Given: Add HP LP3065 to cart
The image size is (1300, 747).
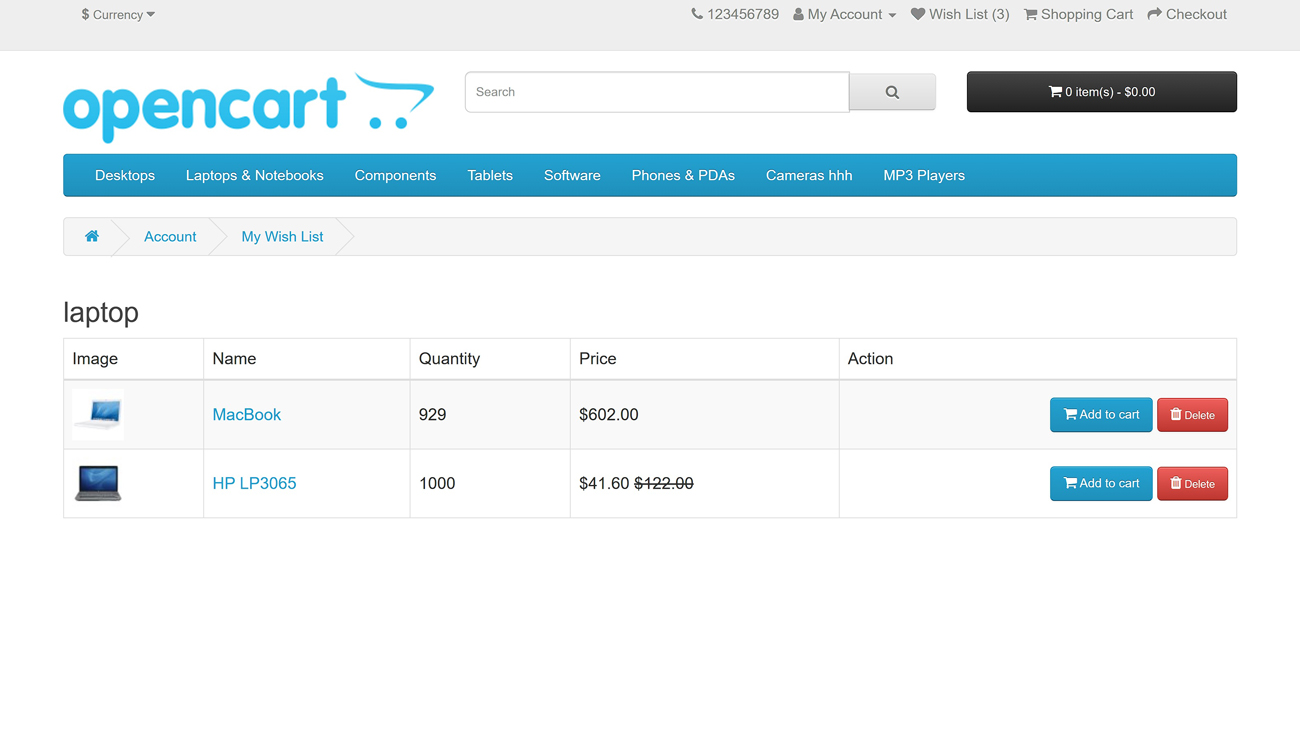Looking at the screenshot, I should click(1100, 484).
